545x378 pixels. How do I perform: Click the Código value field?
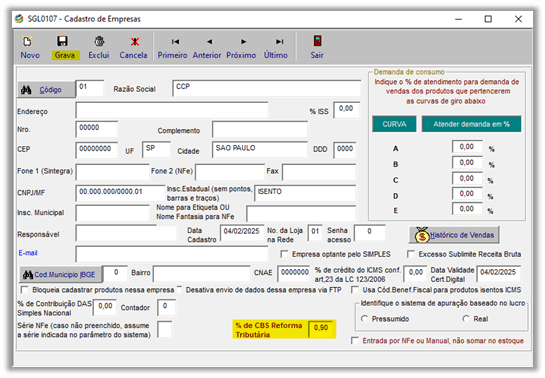[x=90, y=88]
